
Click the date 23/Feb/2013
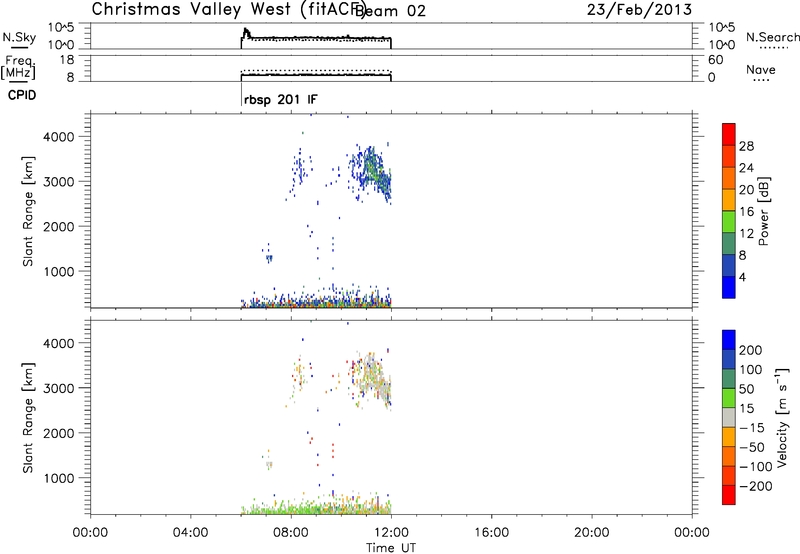click(639, 10)
